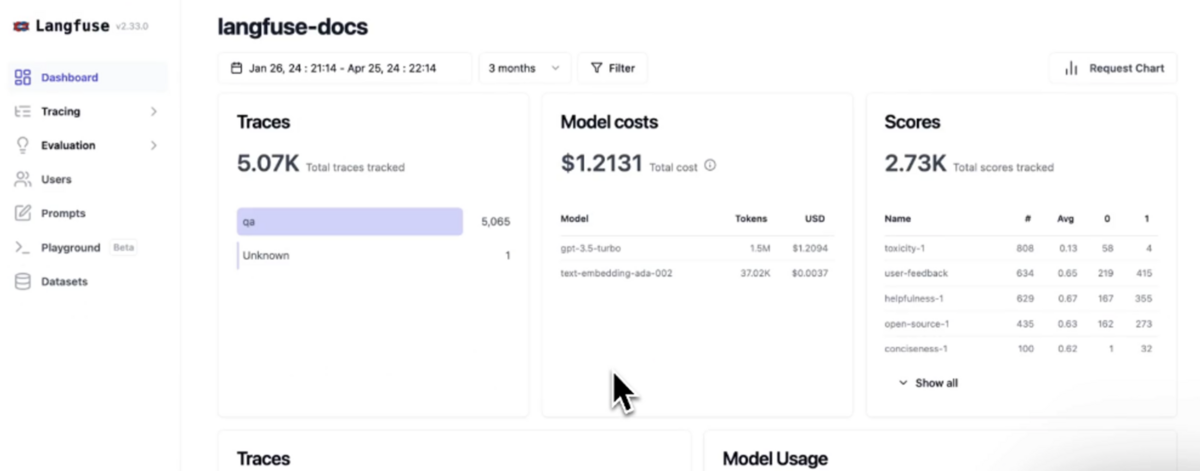1200x471 pixels.
Task: Expand the Evaluation submenu chevron
Action: coord(154,145)
